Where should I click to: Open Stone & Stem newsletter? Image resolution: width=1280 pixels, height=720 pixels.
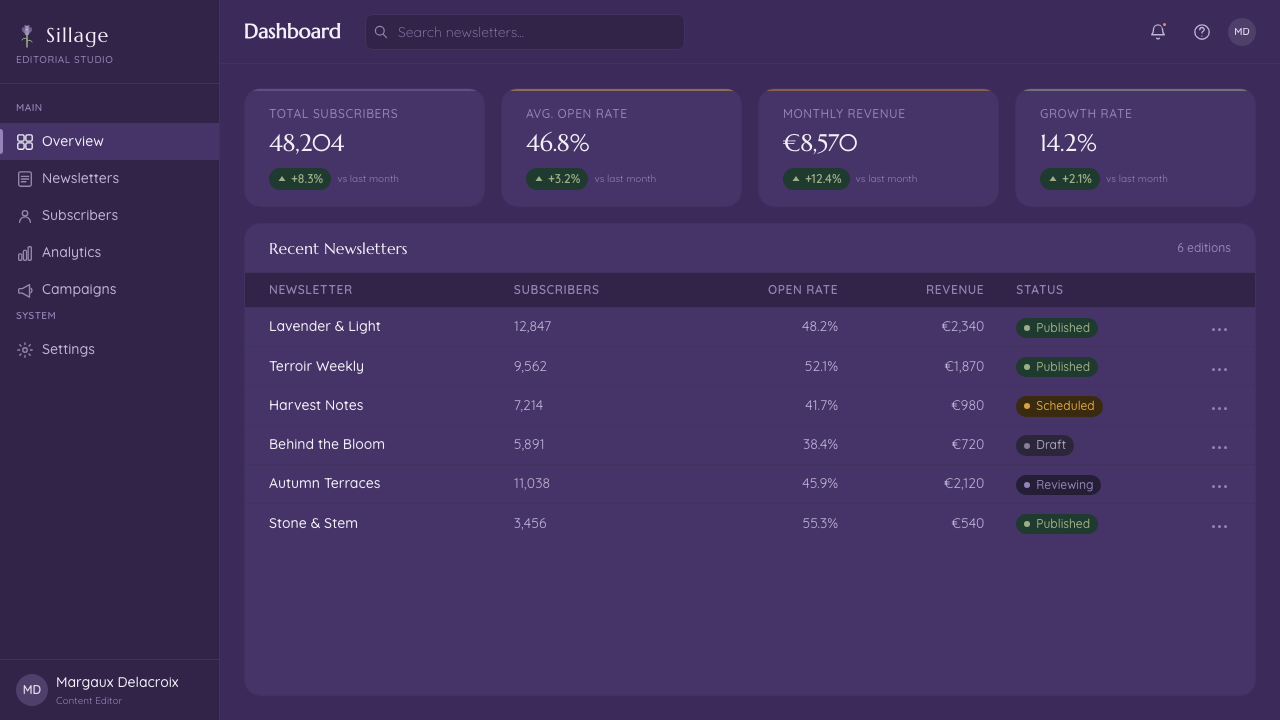point(313,523)
